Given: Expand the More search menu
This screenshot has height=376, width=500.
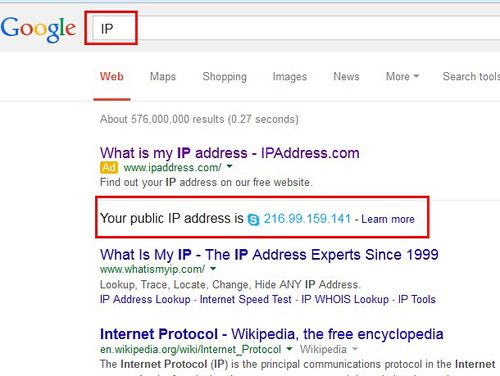Looking at the screenshot, I should click(x=402, y=76).
